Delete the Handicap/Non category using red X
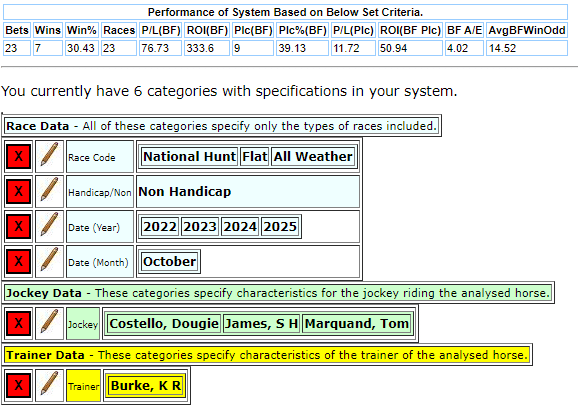Viewport: 578px width, 412px height. [18, 192]
